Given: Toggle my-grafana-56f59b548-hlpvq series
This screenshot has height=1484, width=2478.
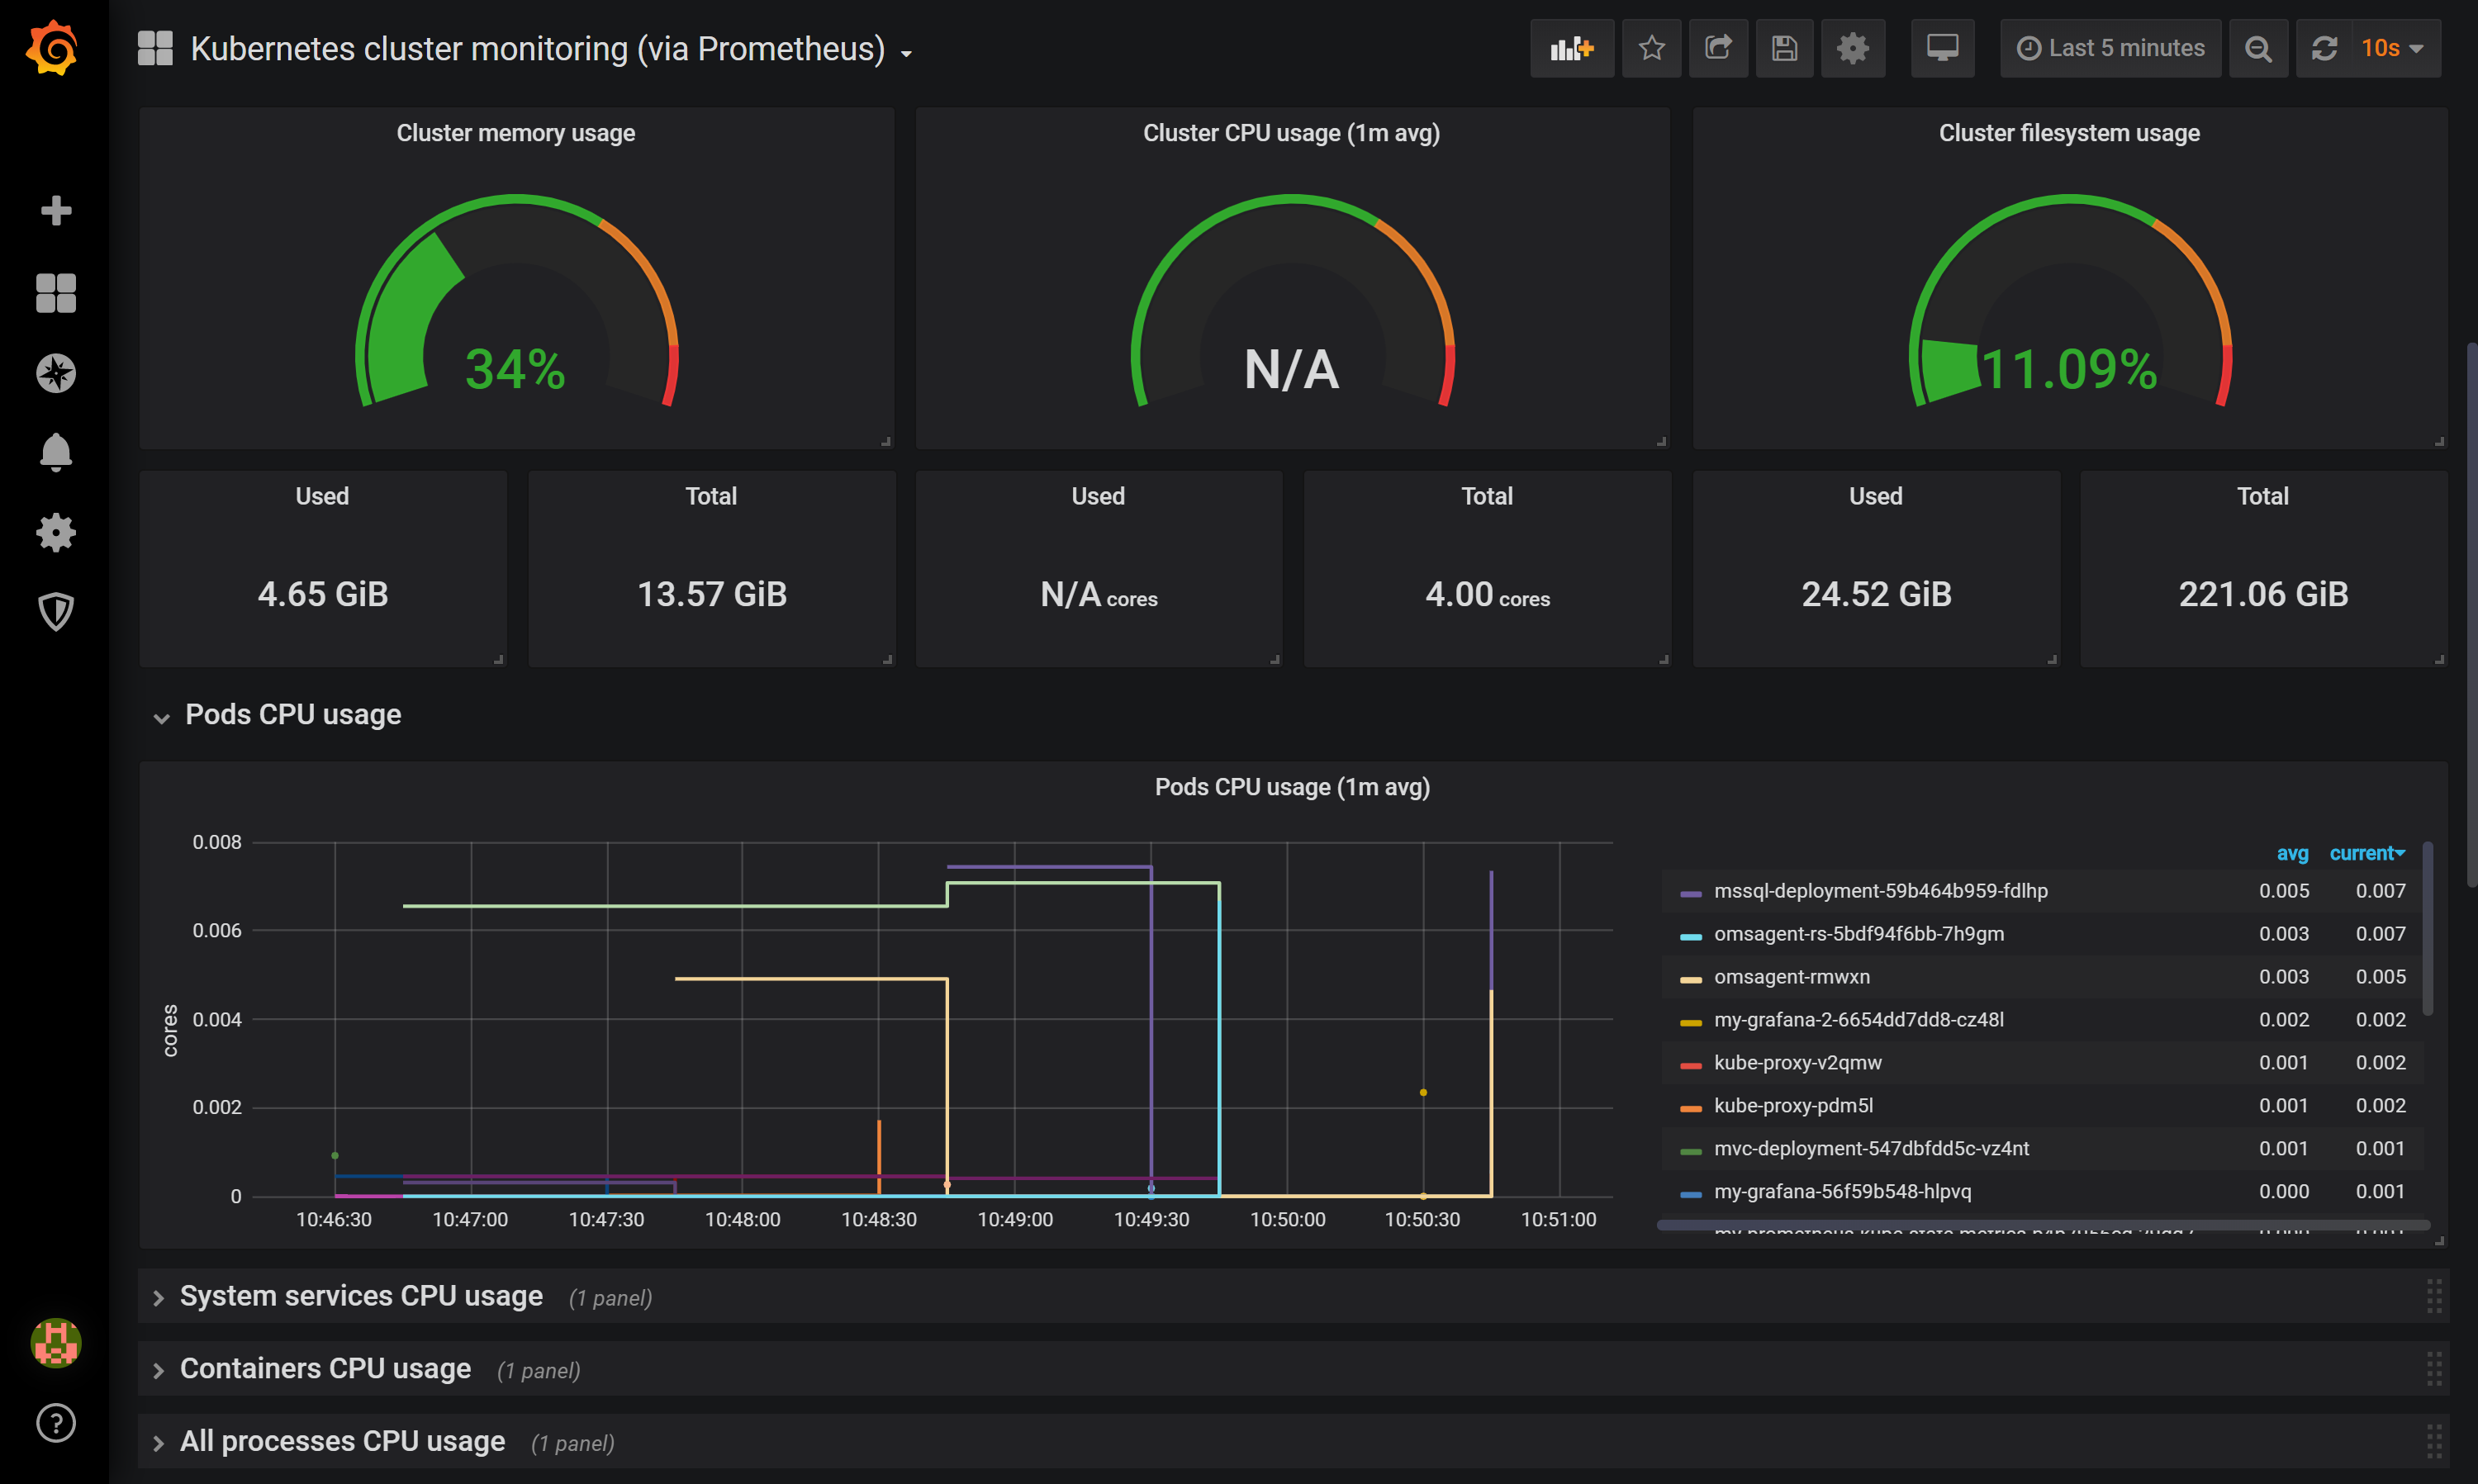Looking at the screenshot, I should (x=1843, y=1192).
